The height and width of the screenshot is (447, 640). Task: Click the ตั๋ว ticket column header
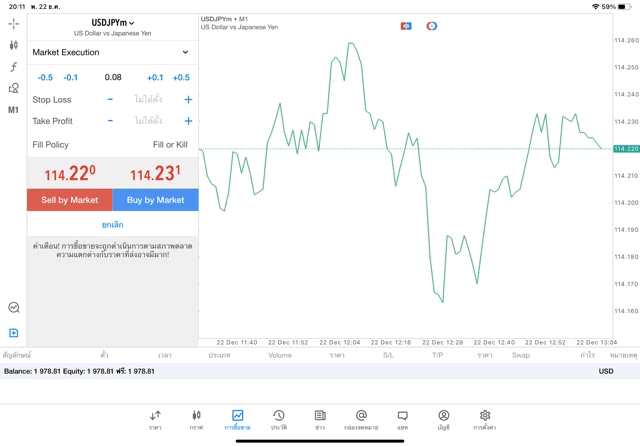pos(104,355)
